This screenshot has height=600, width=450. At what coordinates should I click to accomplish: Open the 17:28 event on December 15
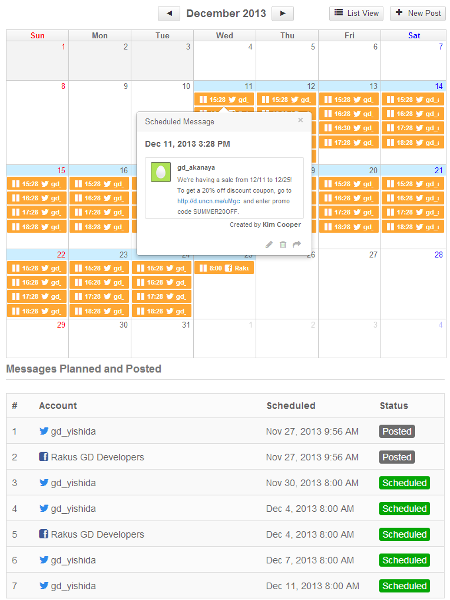point(37,212)
